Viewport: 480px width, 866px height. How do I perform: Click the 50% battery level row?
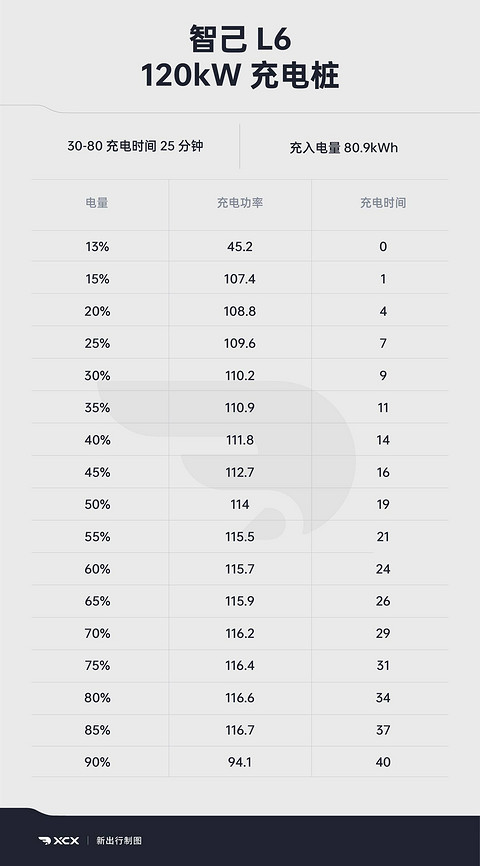[240, 504]
